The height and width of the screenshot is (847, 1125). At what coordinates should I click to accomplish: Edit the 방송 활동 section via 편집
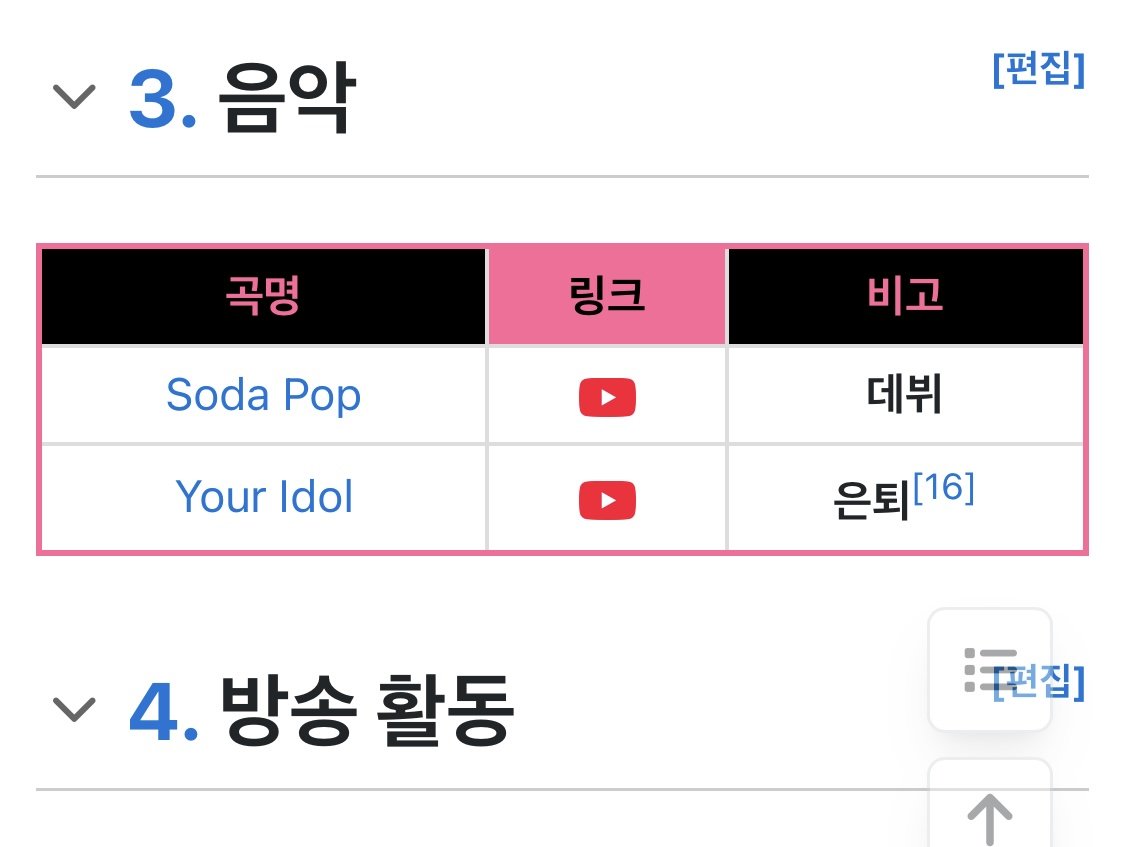pyautogui.click(x=1038, y=681)
